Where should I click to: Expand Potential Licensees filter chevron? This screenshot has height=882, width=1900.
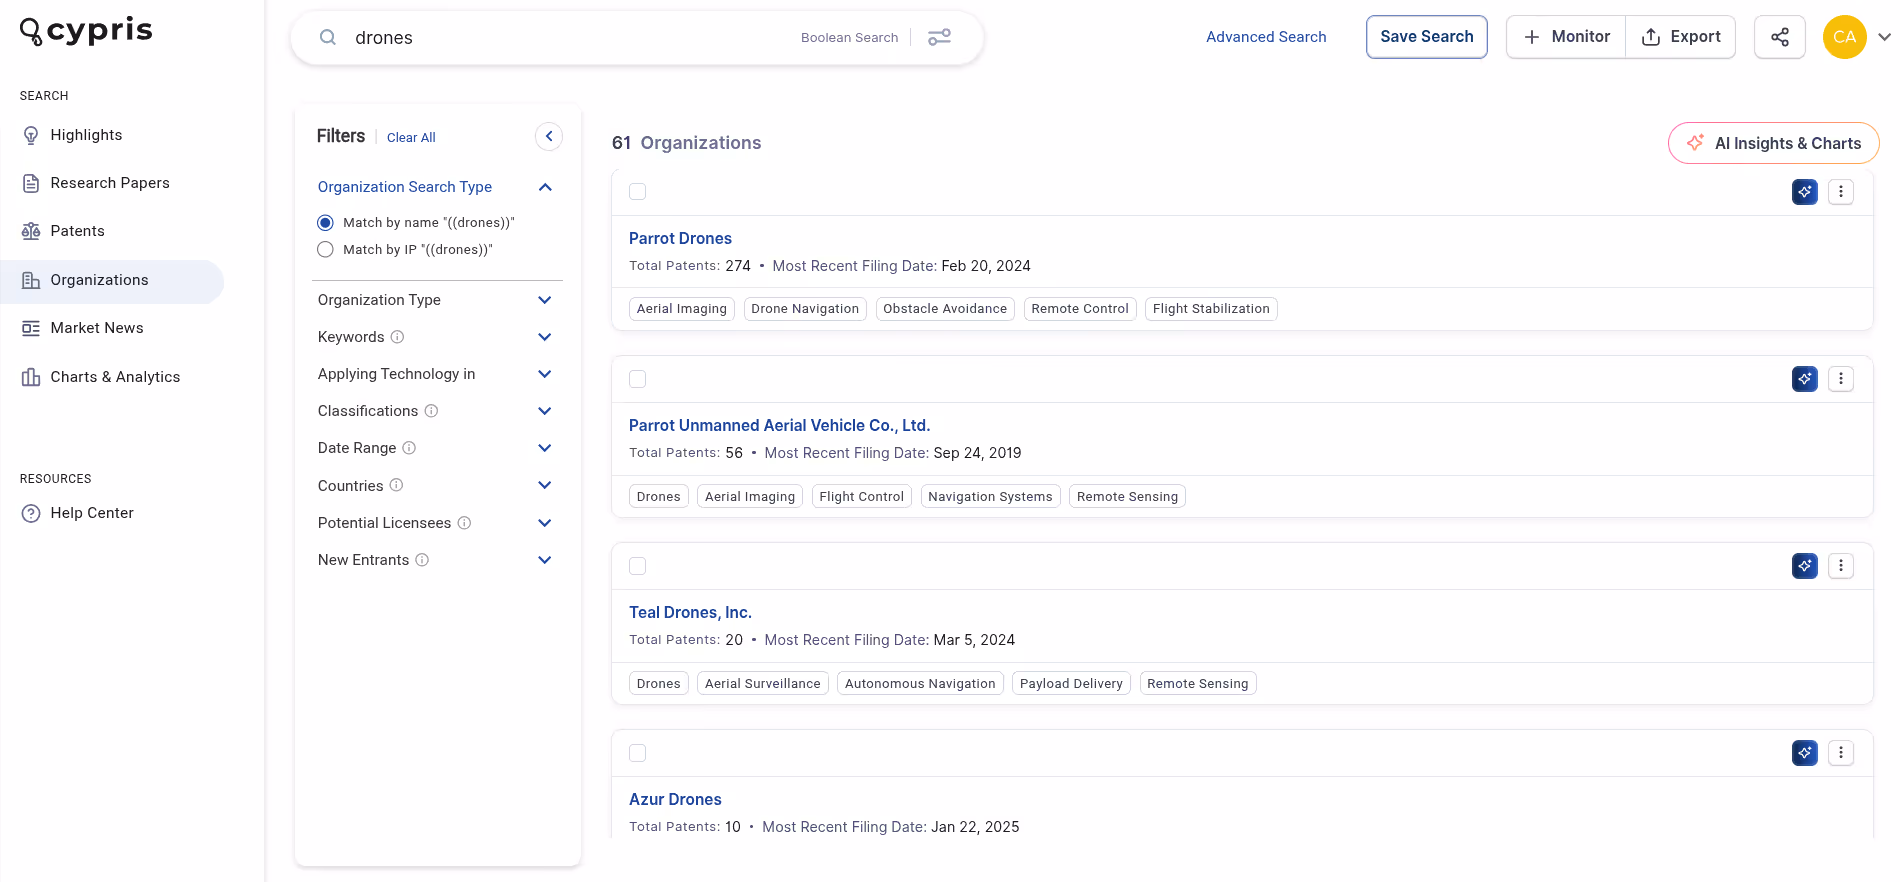point(545,523)
